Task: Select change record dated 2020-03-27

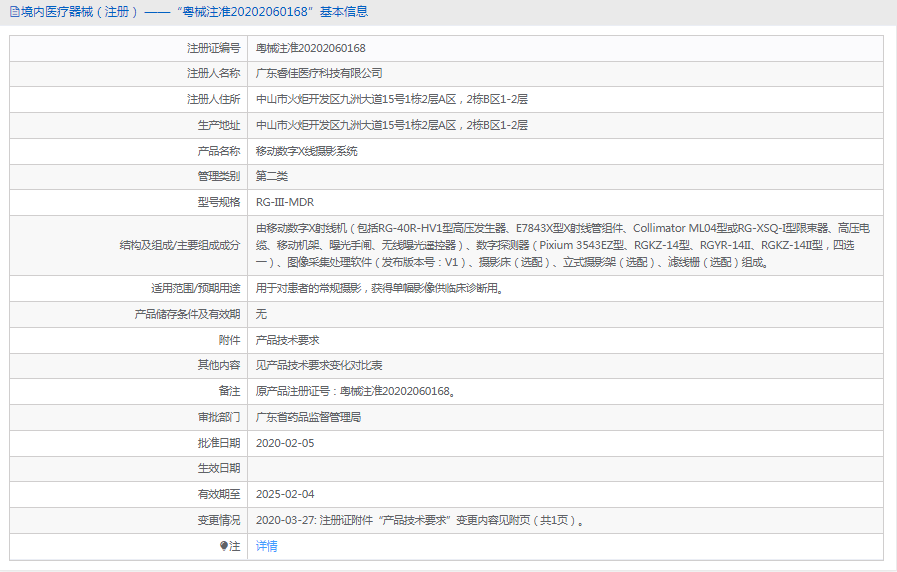Action: click(x=420, y=521)
